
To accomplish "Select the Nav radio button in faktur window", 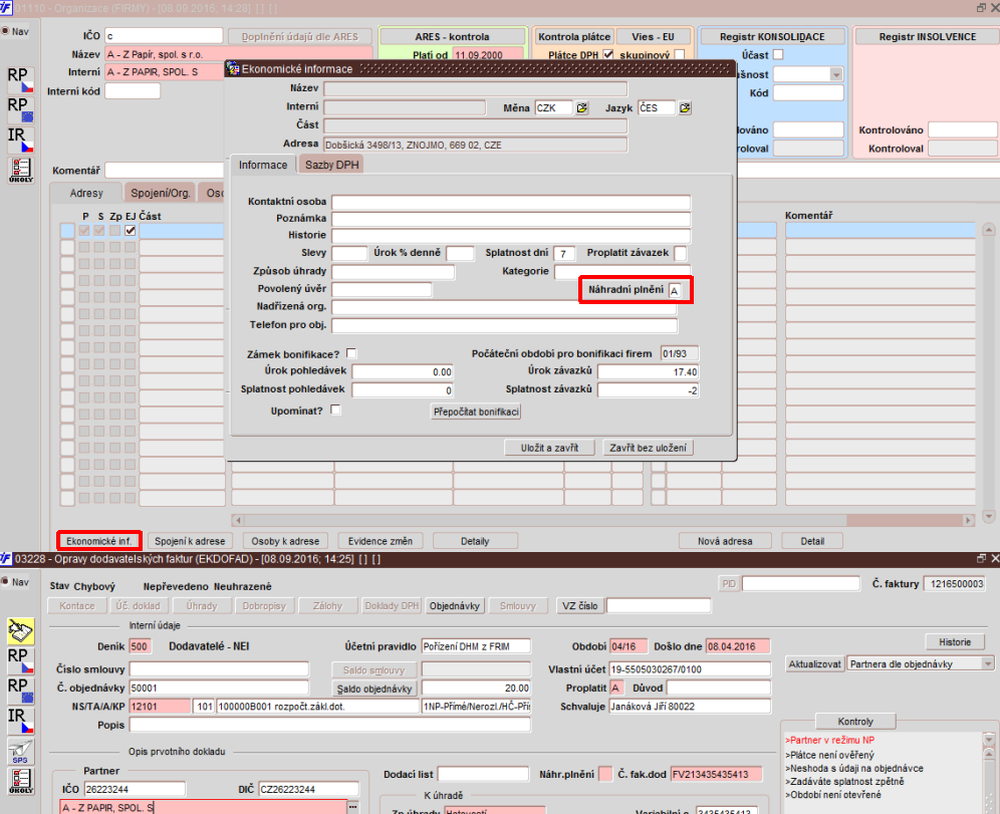I will click(6, 581).
